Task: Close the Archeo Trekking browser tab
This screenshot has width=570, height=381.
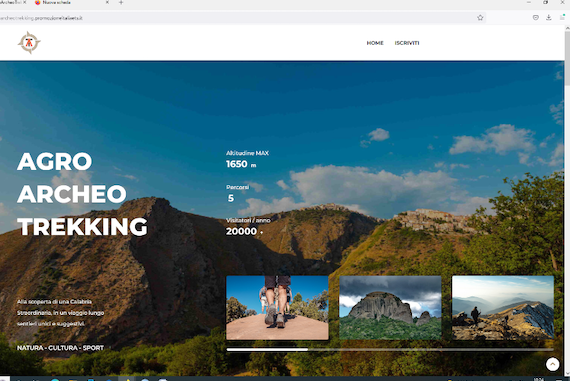Action: [x=25, y=3]
